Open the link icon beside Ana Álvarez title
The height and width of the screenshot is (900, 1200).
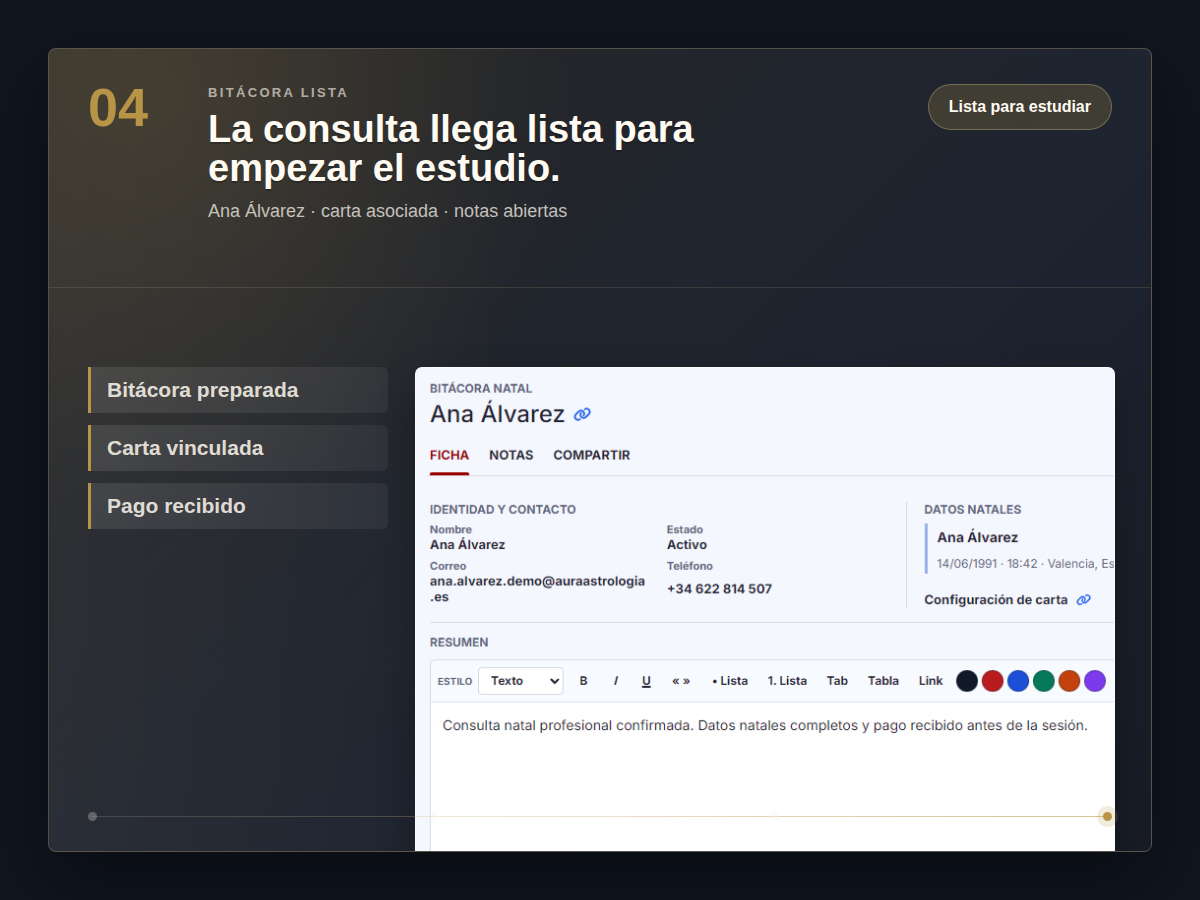(583, 414)
